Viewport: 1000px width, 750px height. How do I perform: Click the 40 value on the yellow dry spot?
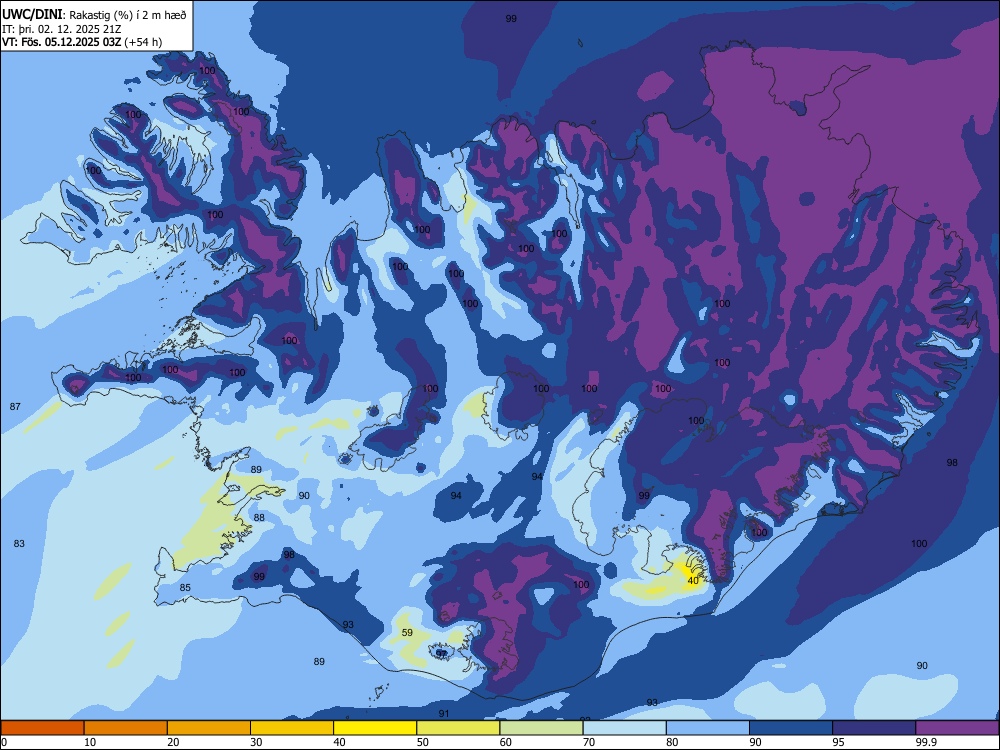(693, 580)
